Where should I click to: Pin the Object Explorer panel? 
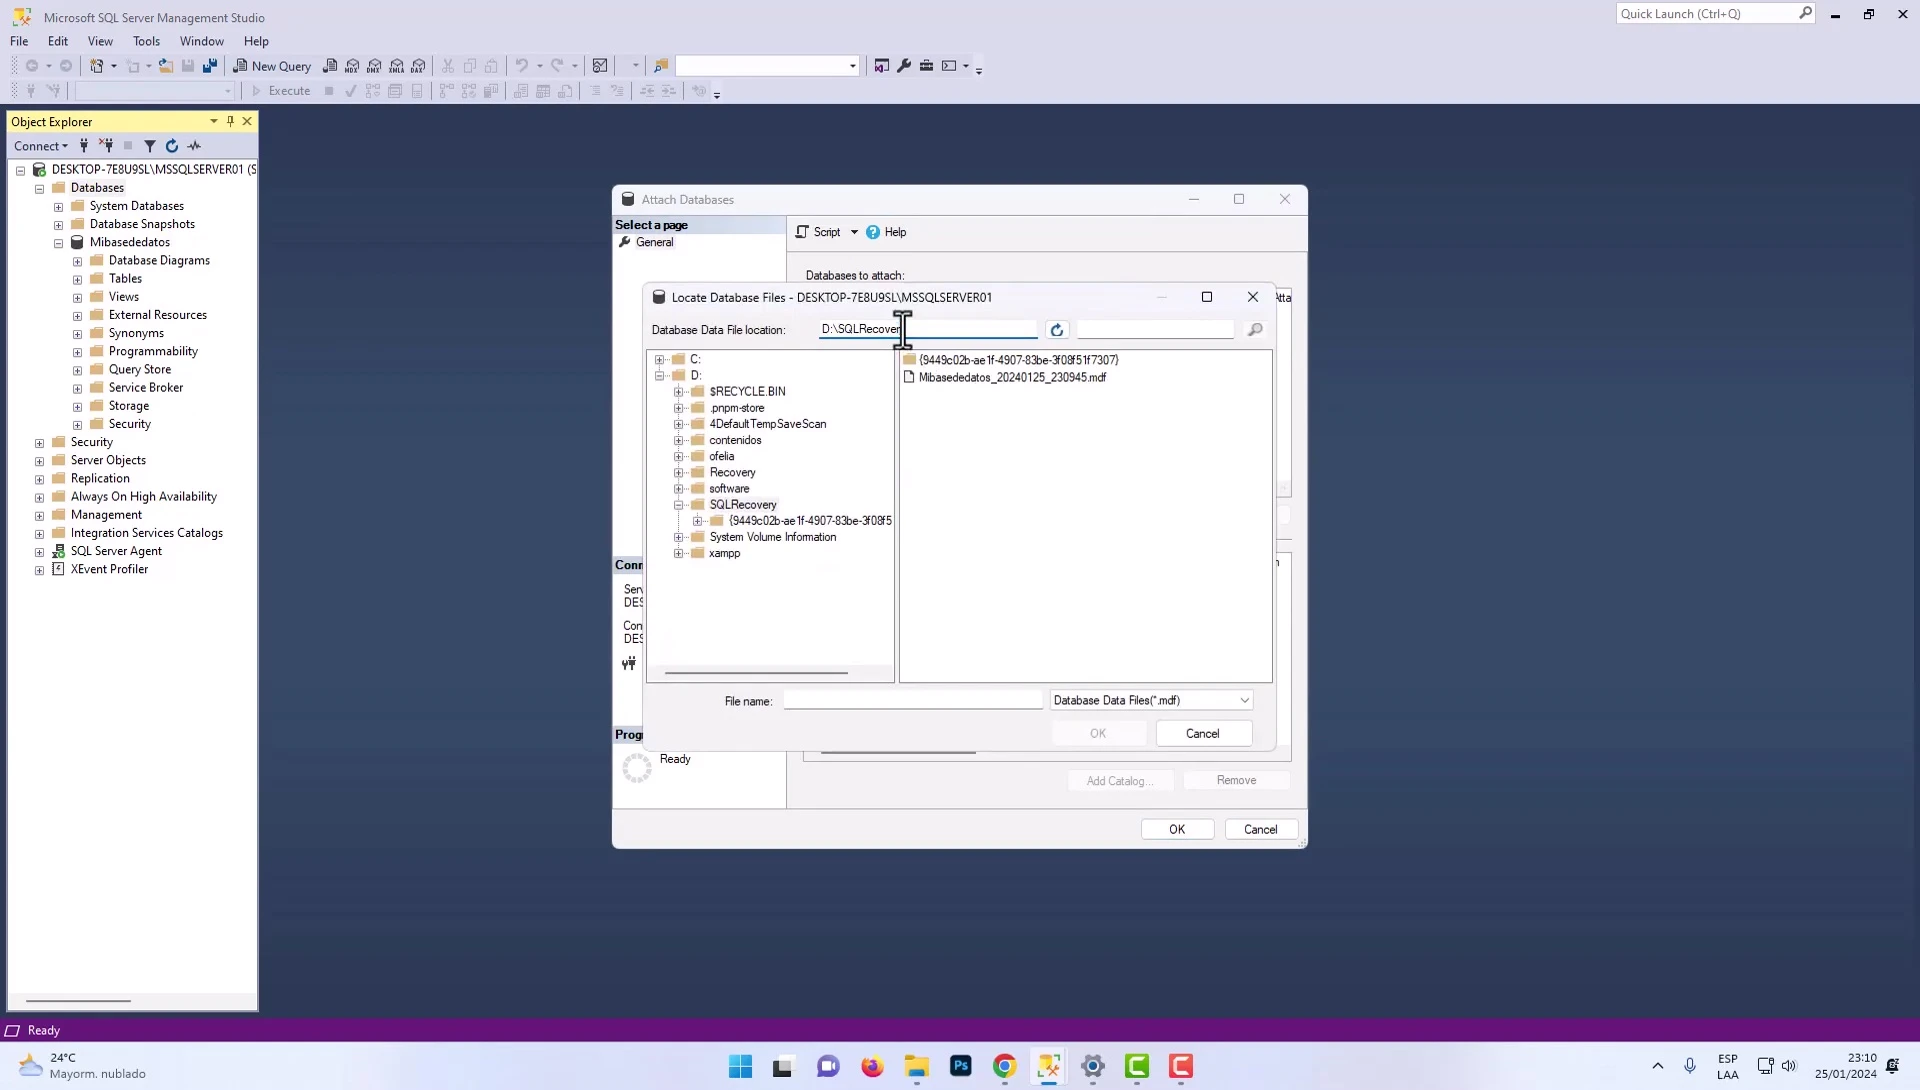pyautogui.click(x=230, y=121)
